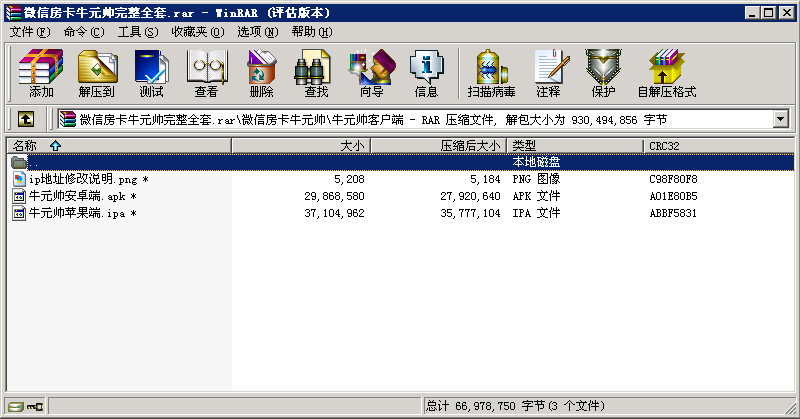800x419 pixels.
Task: Open the 收藏夹(O) menu
Action: tap(194, 32)
